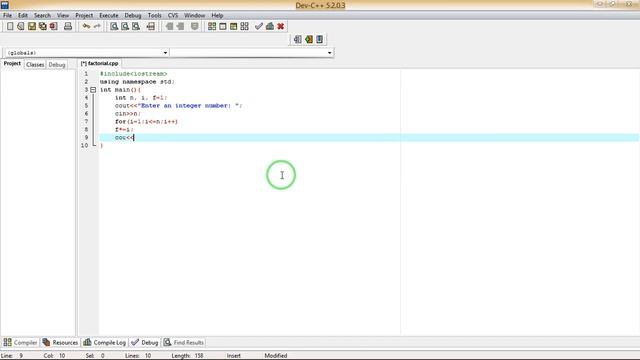This screenshot has height=360, width=640.
Task: Open the bottom Debug tab
Action: point(144,342)
